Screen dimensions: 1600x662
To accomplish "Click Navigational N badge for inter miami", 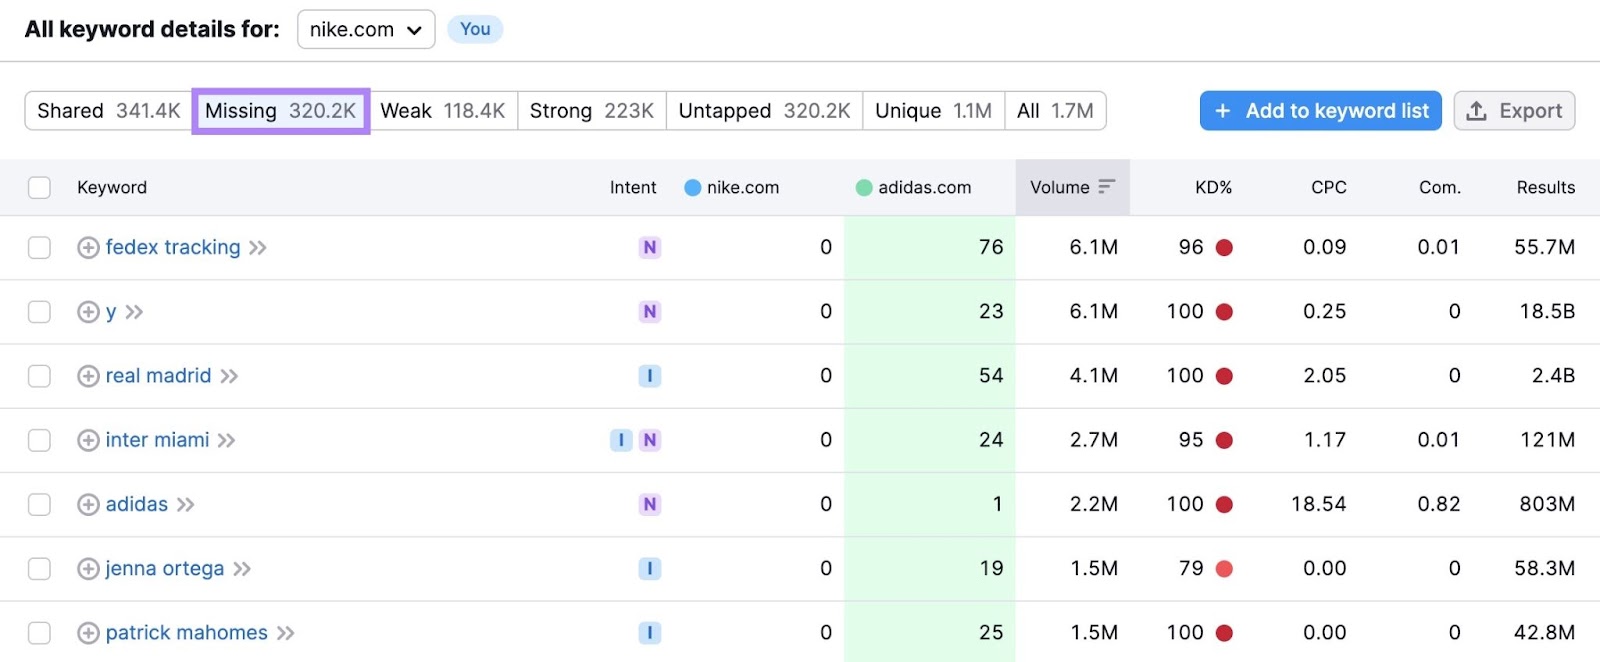I will point(650,440).
